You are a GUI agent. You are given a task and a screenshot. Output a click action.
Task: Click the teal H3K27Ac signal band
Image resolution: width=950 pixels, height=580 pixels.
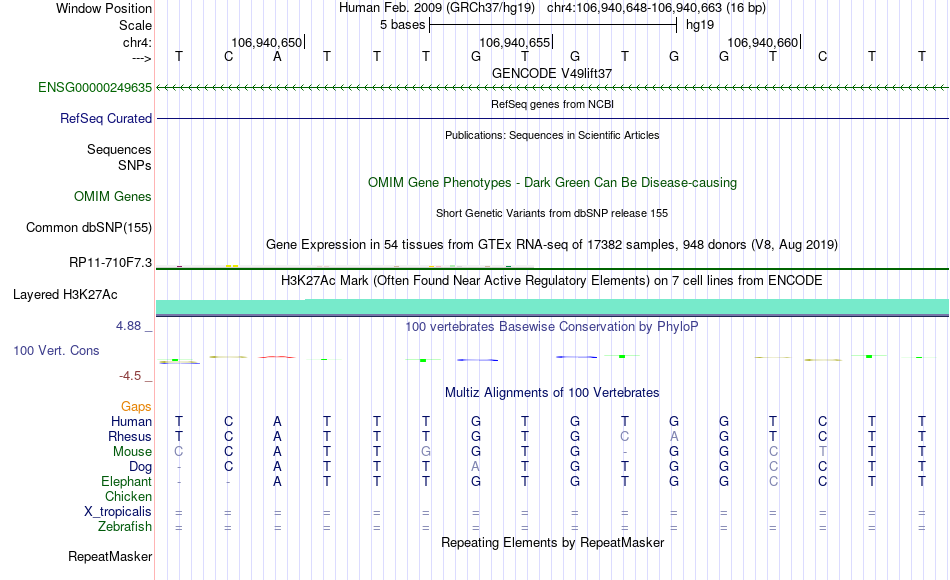coord(552,307)
